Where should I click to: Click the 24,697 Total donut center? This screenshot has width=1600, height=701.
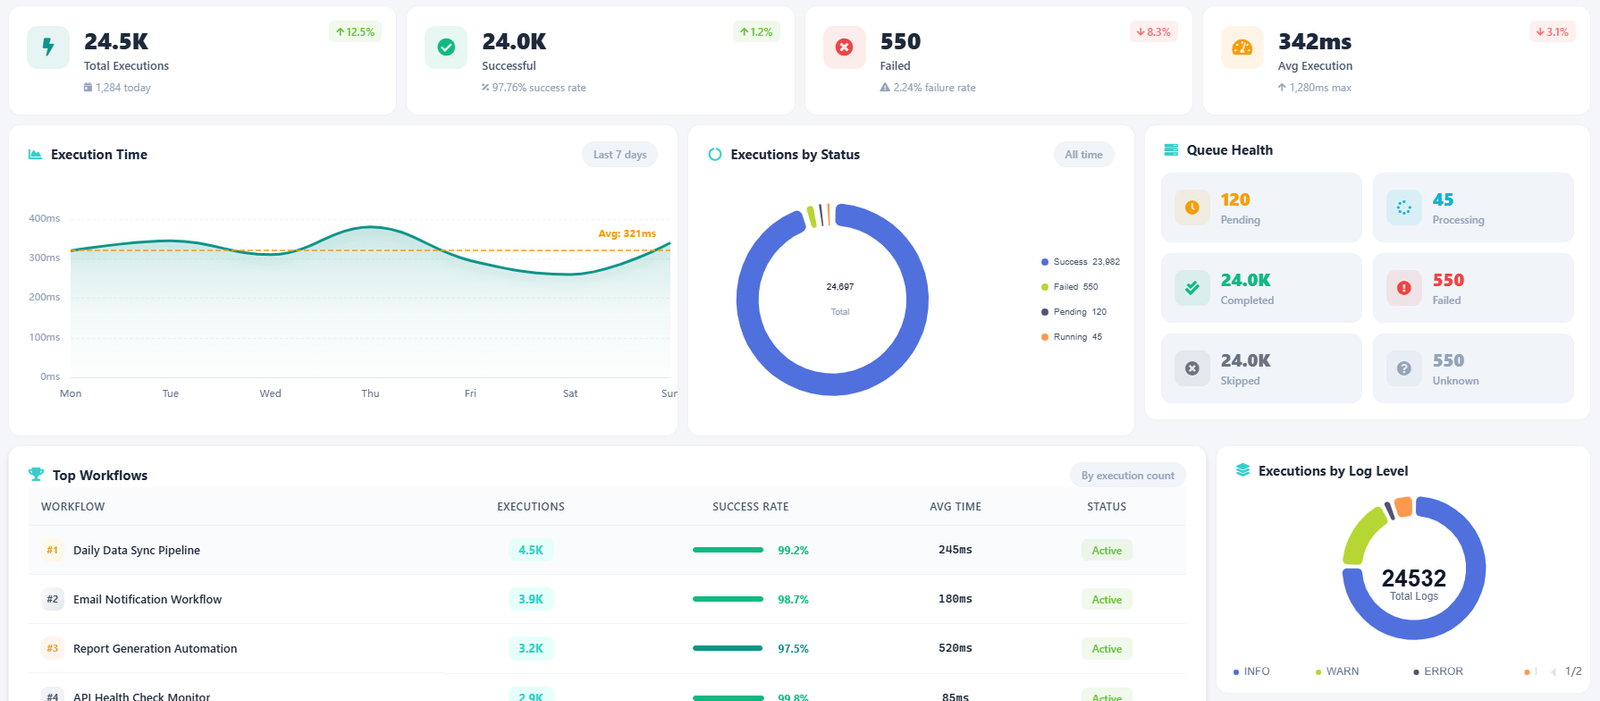[840, 298]
